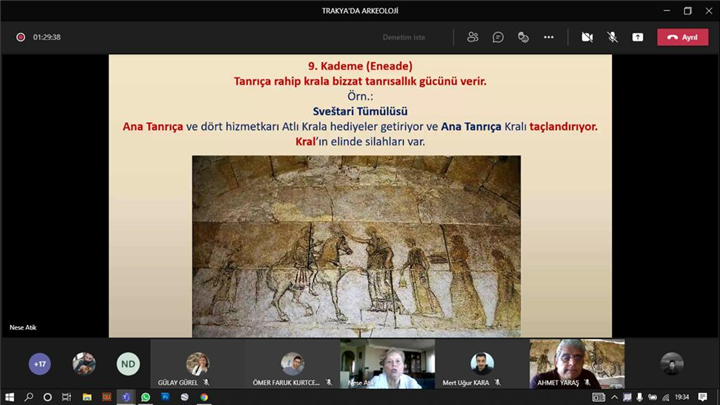Open the Windows Start menu

[x=9, y=397]
